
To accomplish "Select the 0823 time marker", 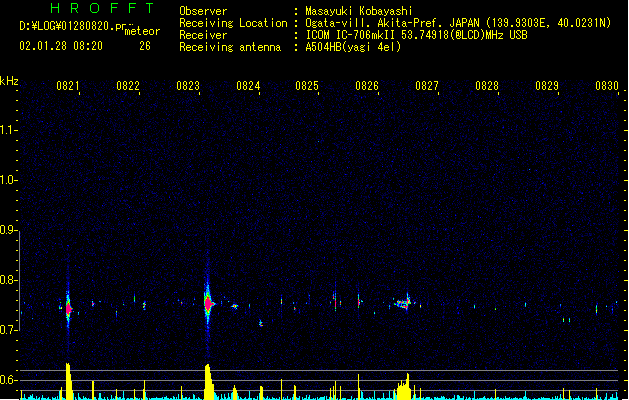I will 188,86.
